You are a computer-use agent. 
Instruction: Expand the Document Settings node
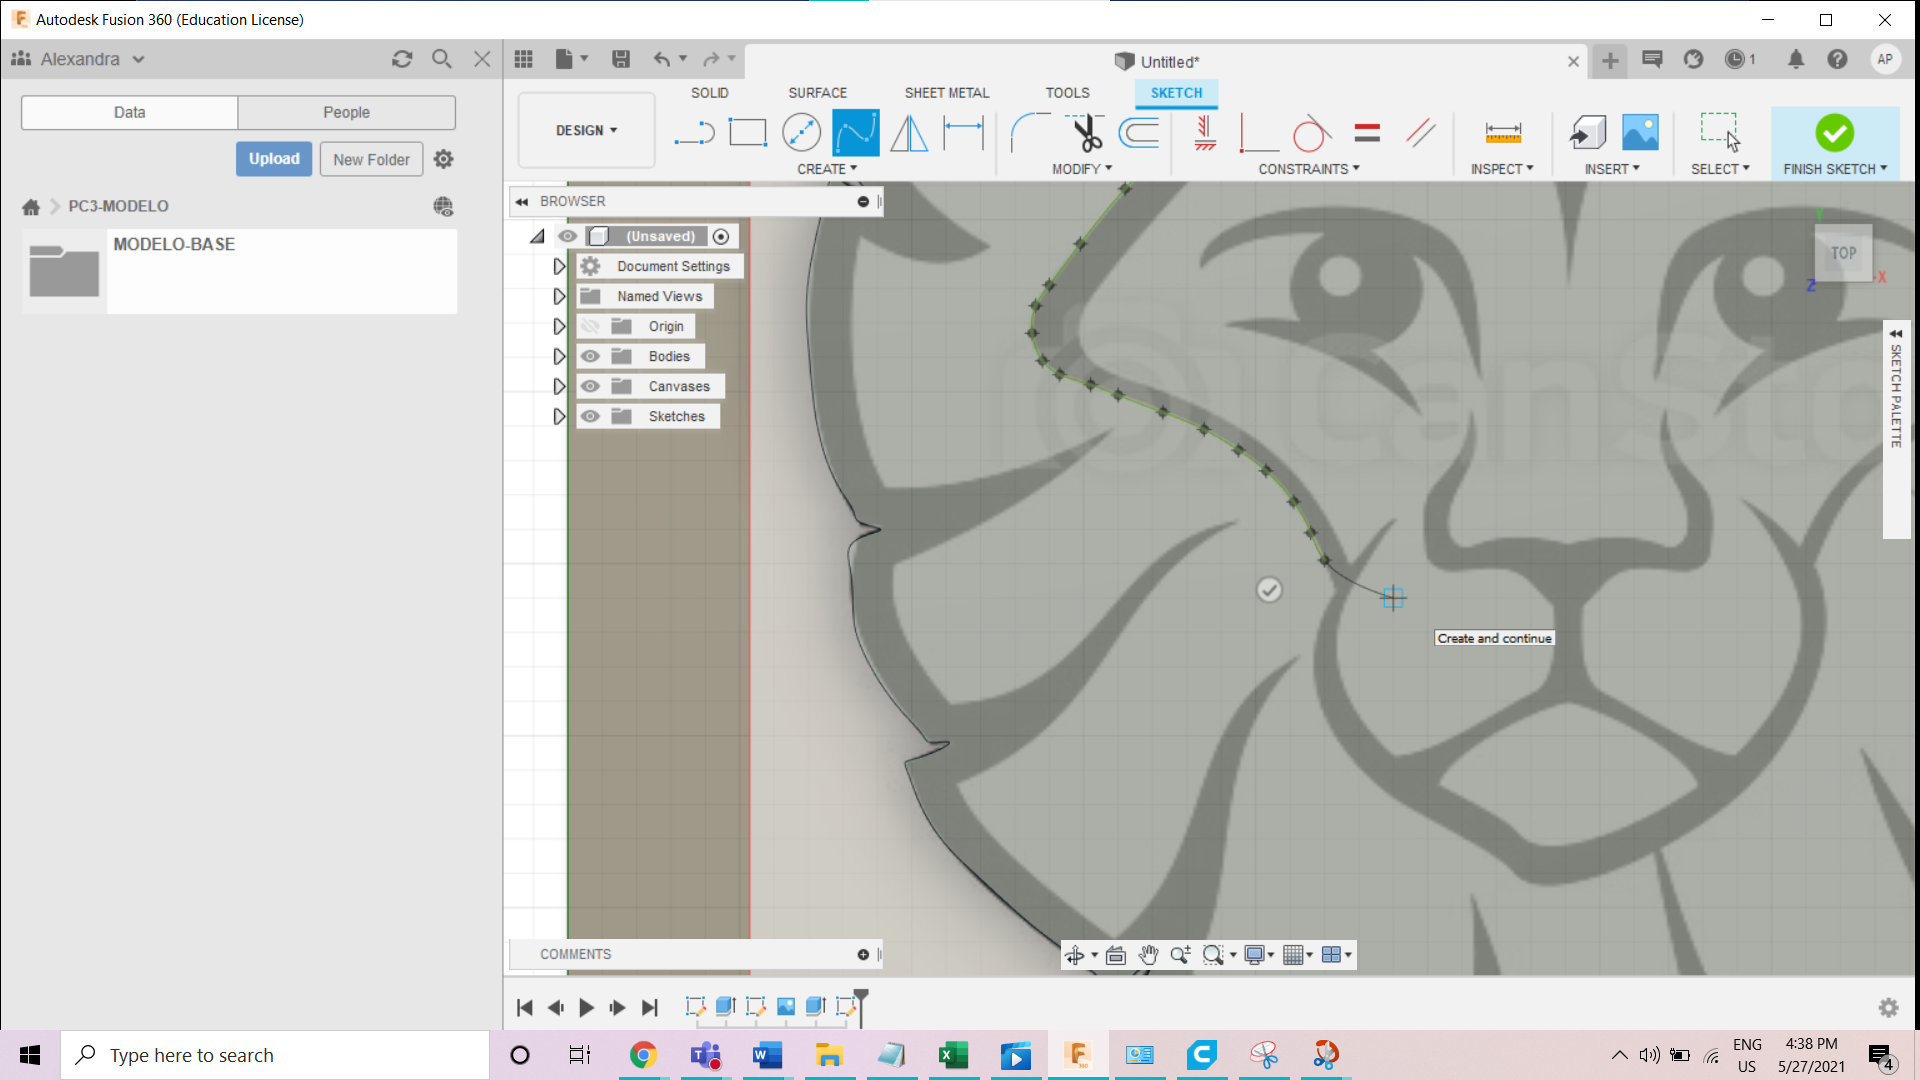point(559,266)
